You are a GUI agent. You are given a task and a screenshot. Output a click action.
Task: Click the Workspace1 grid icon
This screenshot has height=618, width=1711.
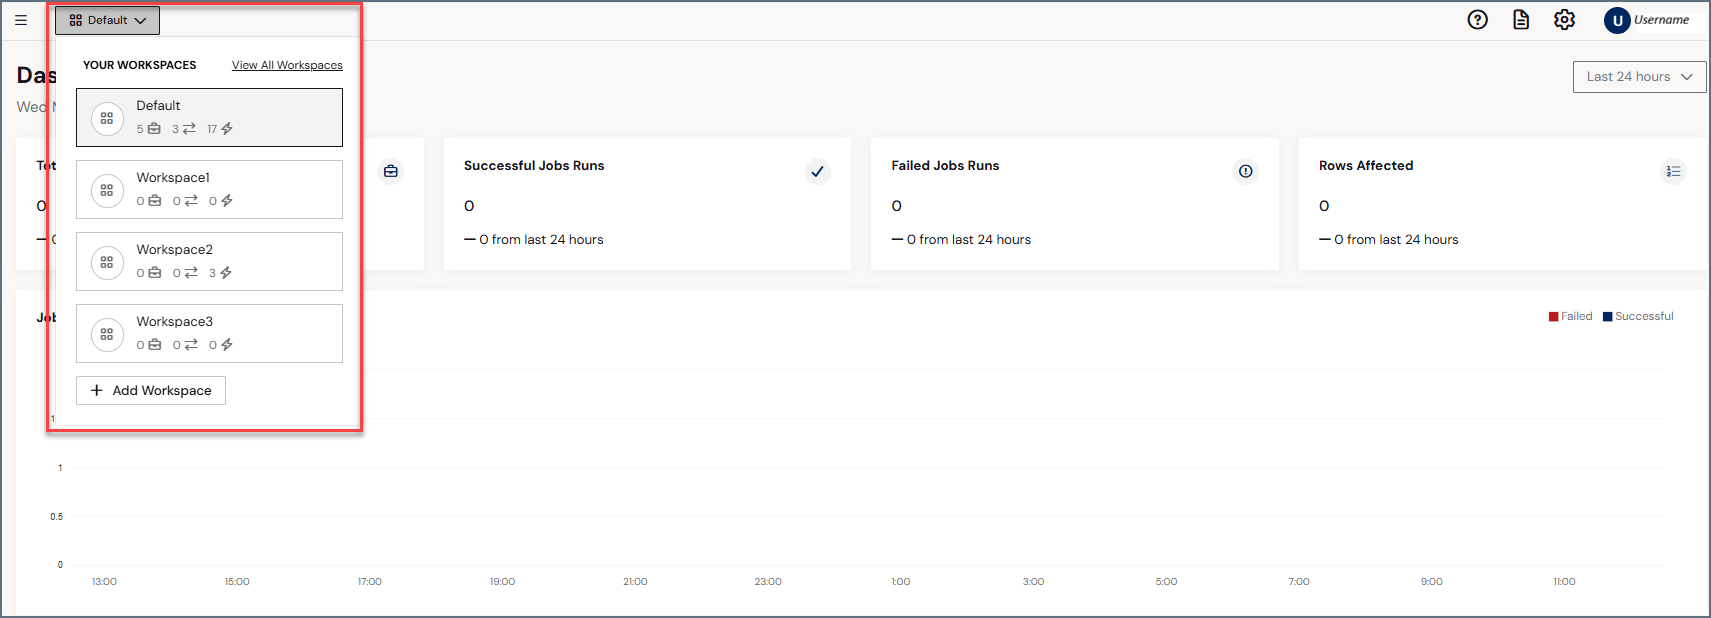pos(107,190)
